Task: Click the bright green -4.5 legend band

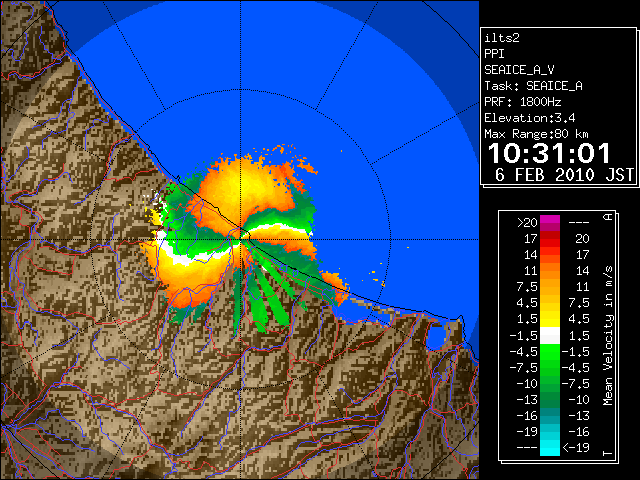Action: 550,352
